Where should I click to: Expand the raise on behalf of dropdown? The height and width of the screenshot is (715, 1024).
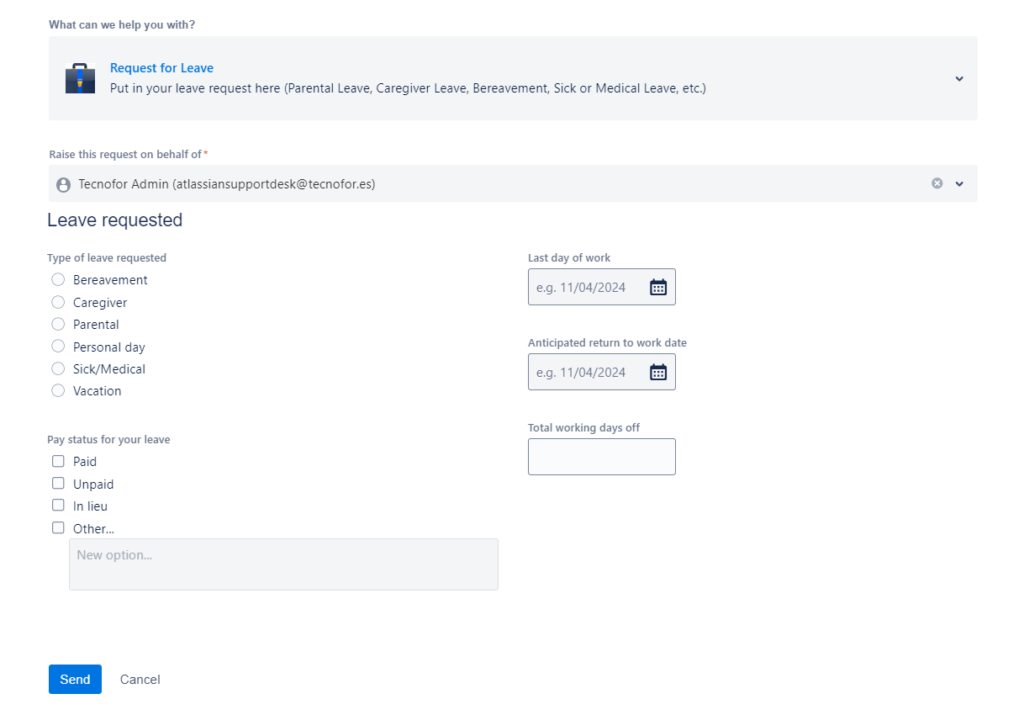[x=960, y=184]
